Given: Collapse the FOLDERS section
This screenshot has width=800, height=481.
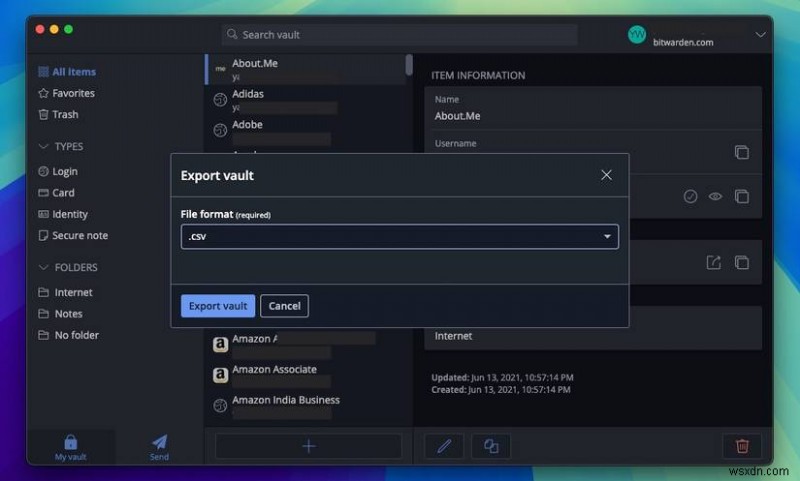Looking at the screenshot, I should click(68, 268).
